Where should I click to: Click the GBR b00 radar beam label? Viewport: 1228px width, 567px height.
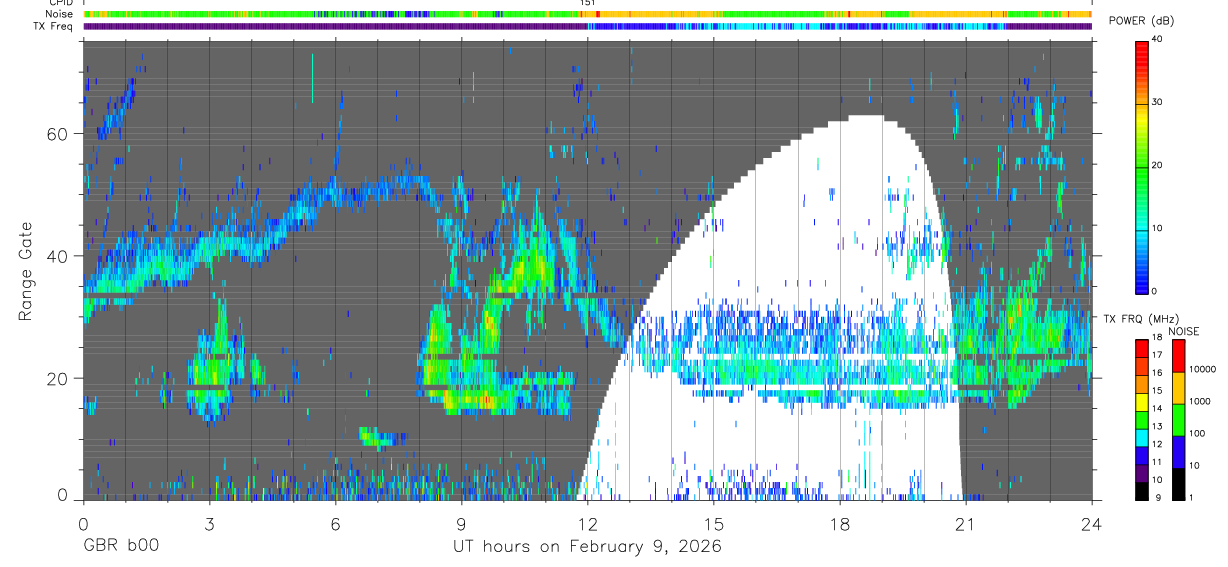coord(119,547)
